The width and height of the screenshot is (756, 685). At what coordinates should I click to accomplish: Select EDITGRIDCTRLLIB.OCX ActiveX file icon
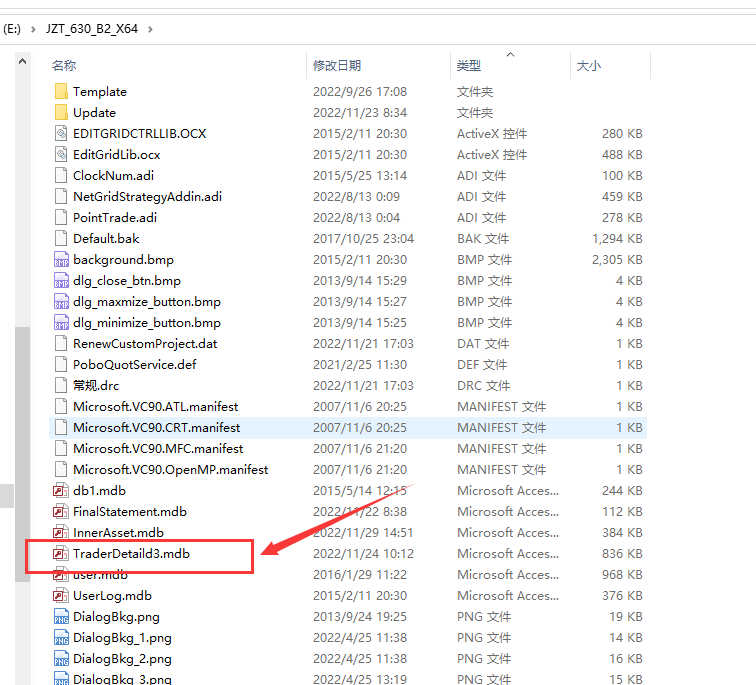click(x=61, y=134)
